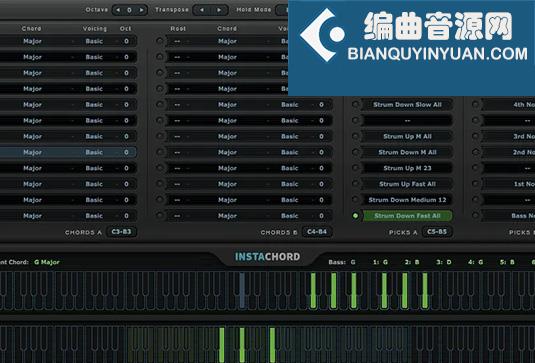Enable the Strum Up Fast All indicator LED

tap(355, 184)
